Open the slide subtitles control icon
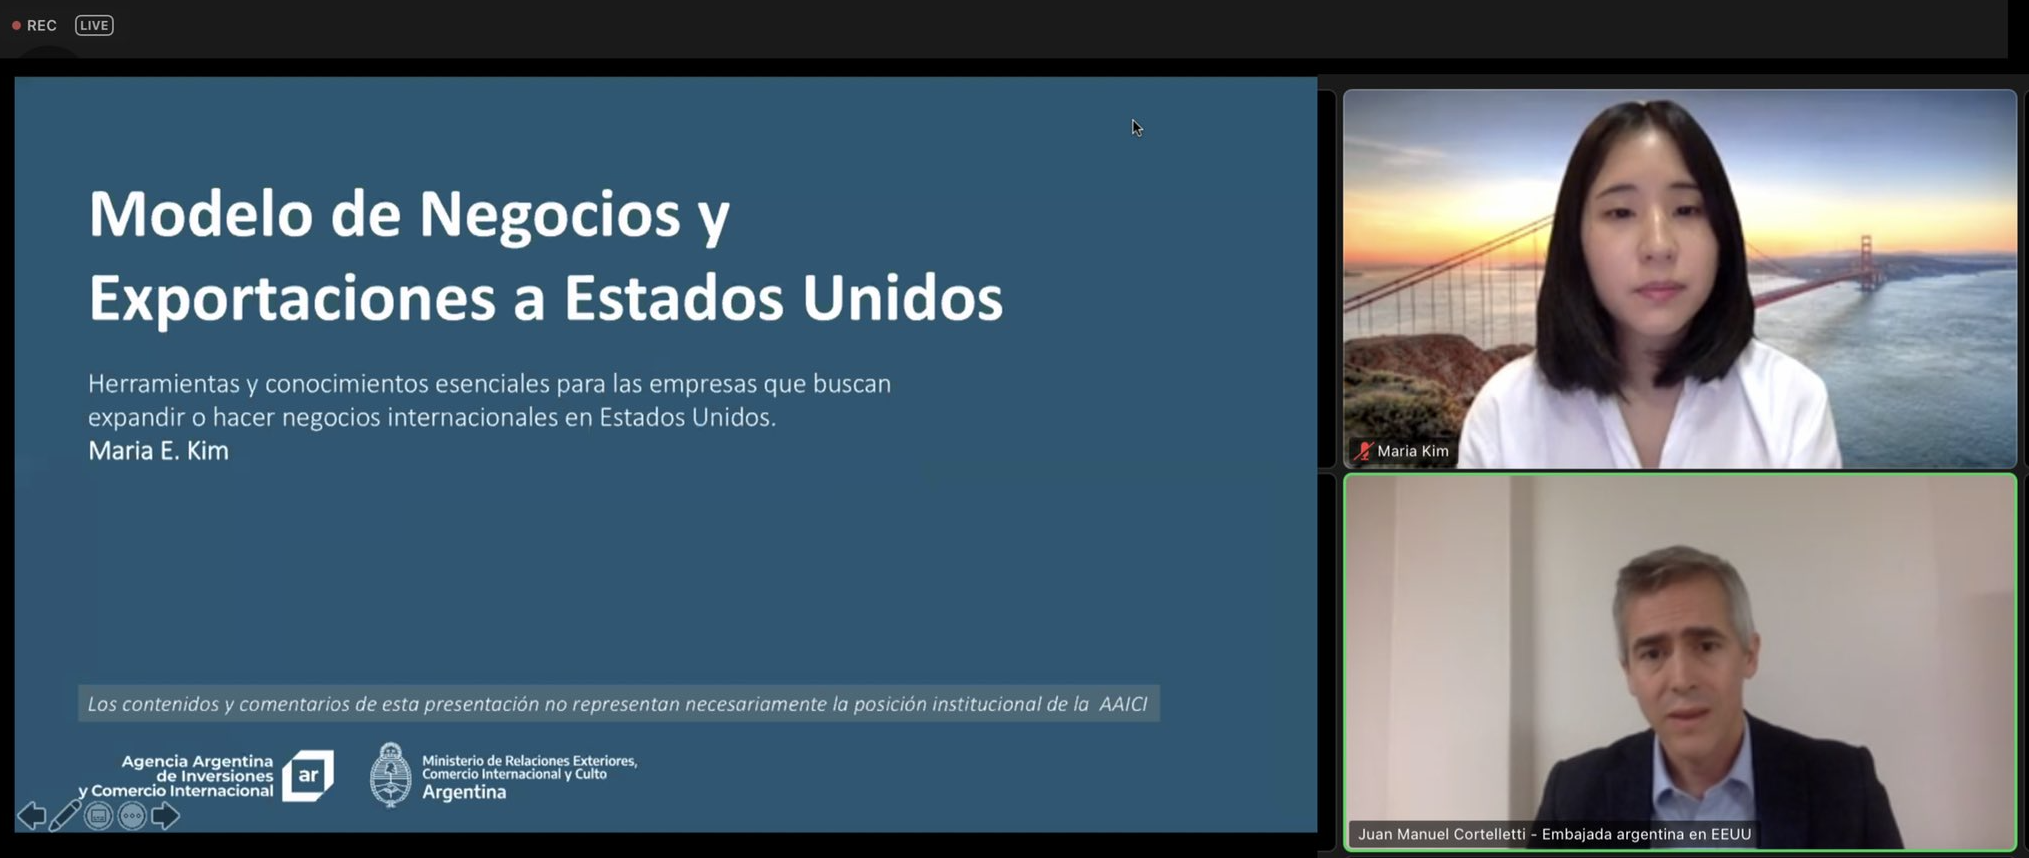The width and height of the screenshot is (2029, 858). (98, 816)
